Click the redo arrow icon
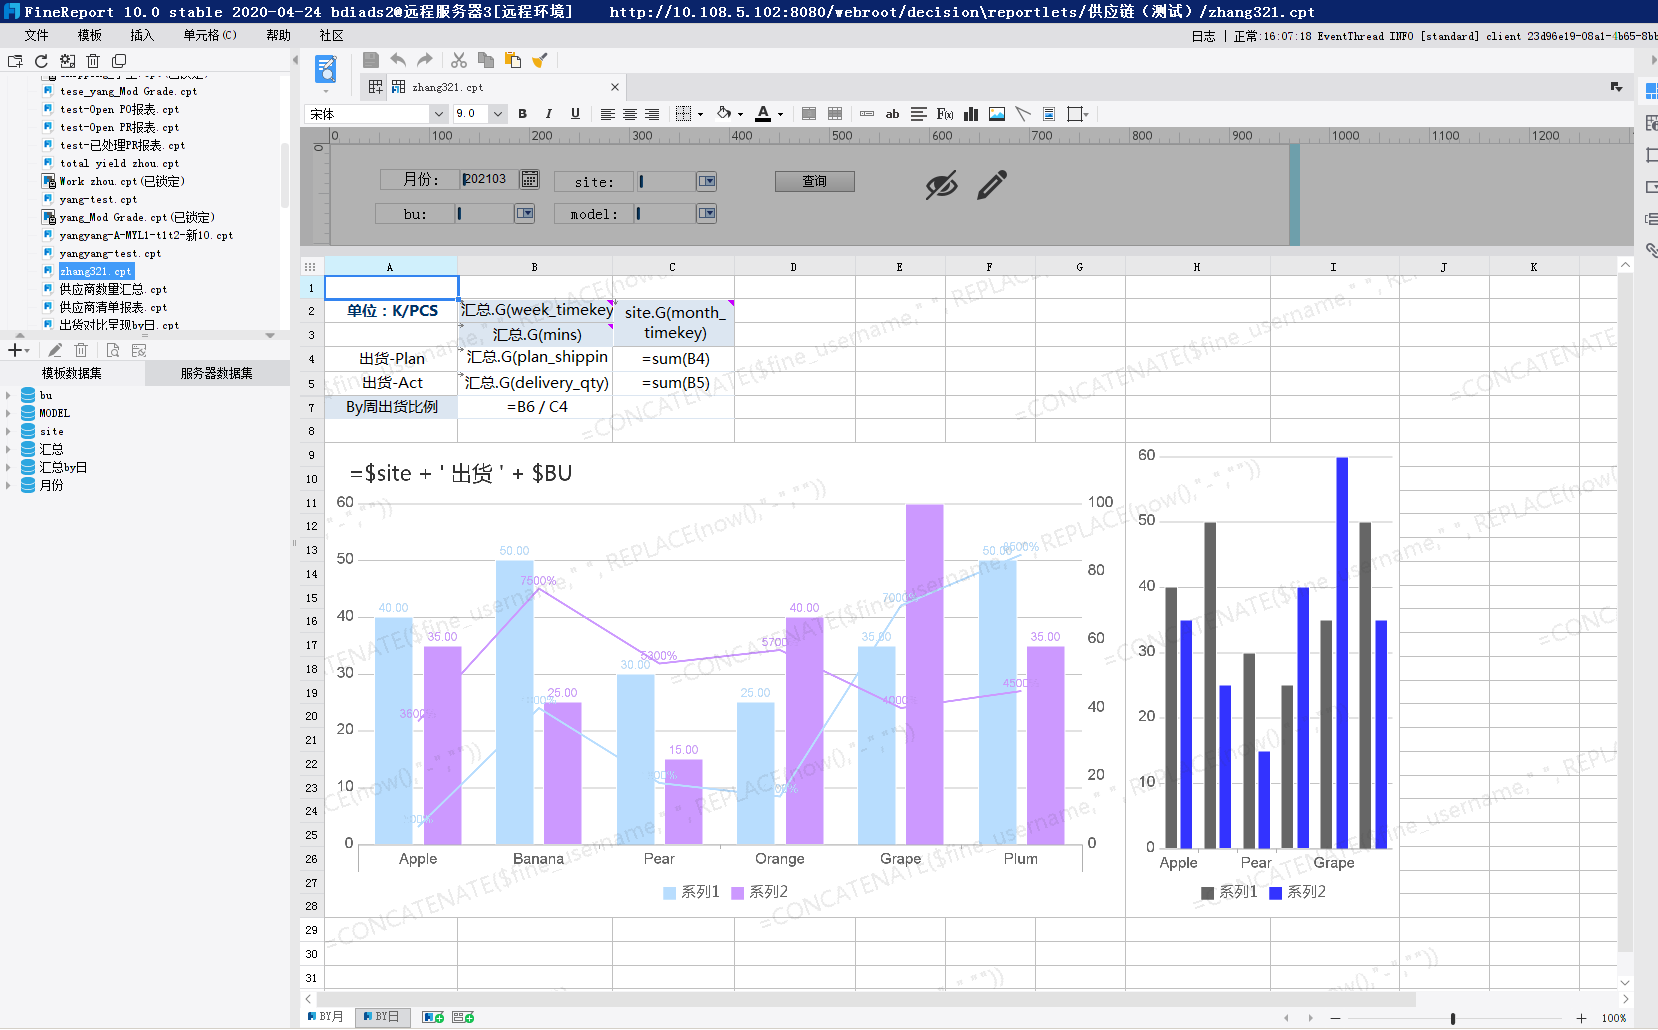This screenshot has width=1658, height=1030. [x=425, y=60]
